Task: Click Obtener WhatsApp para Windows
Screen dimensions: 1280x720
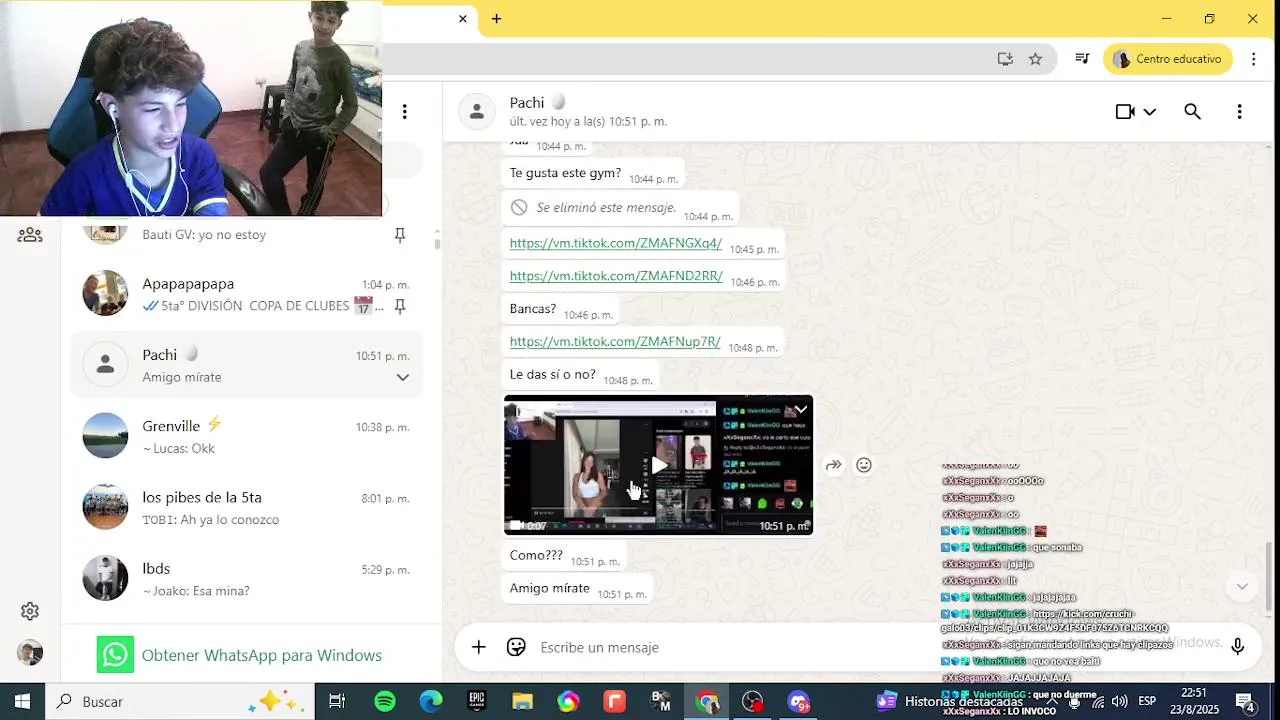Action: coord(262,655)
